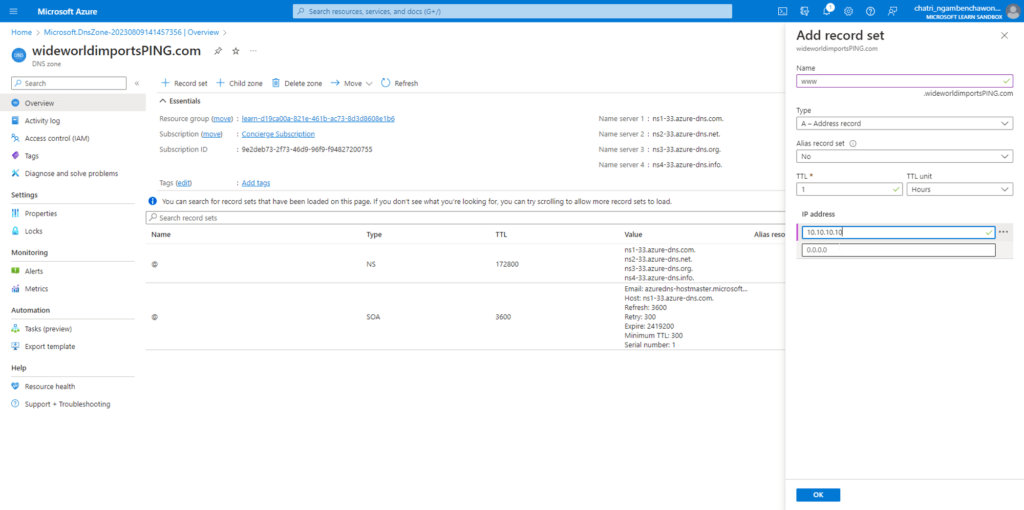Click Search record sets field
The width and height of the screenshot is (1024, 510).
point(467,218)
